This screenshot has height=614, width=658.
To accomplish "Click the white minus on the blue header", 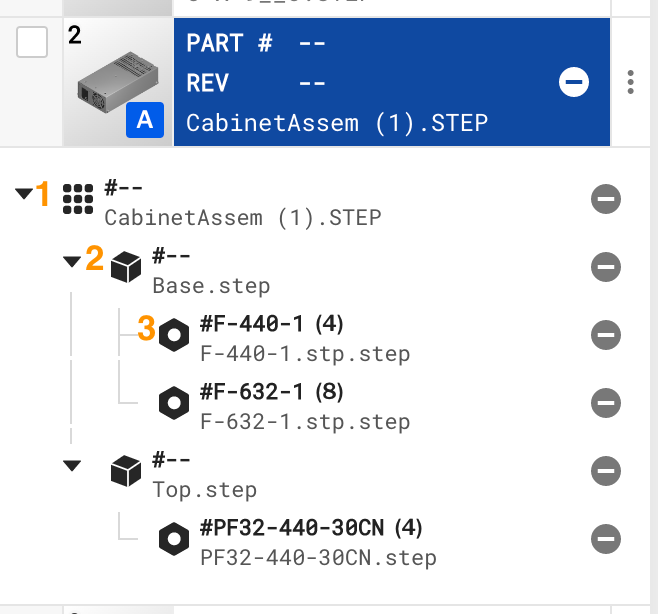I will (x=574, y=83).
